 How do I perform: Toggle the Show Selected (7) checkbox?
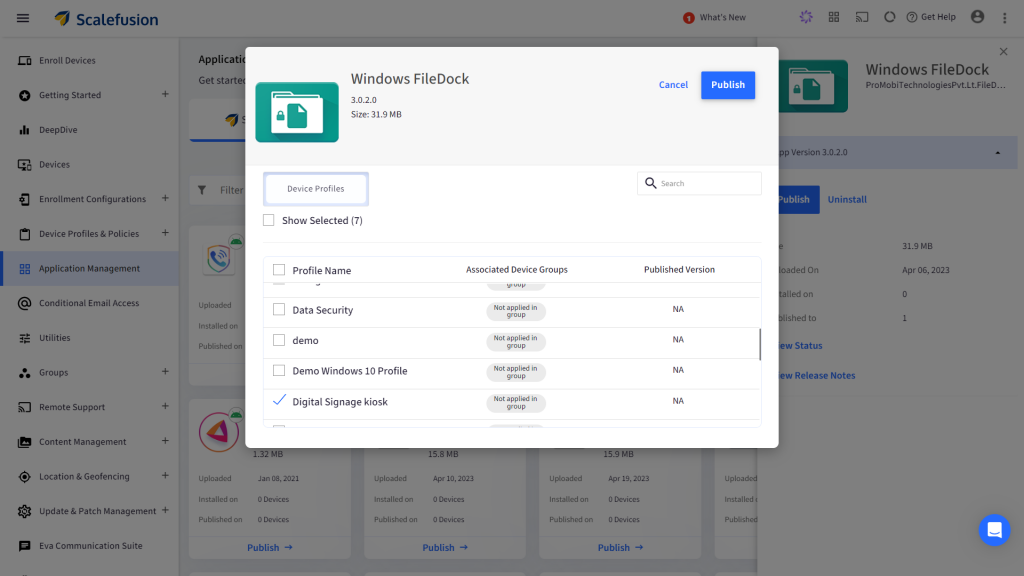pyautogui.click(x=269, y=220)
